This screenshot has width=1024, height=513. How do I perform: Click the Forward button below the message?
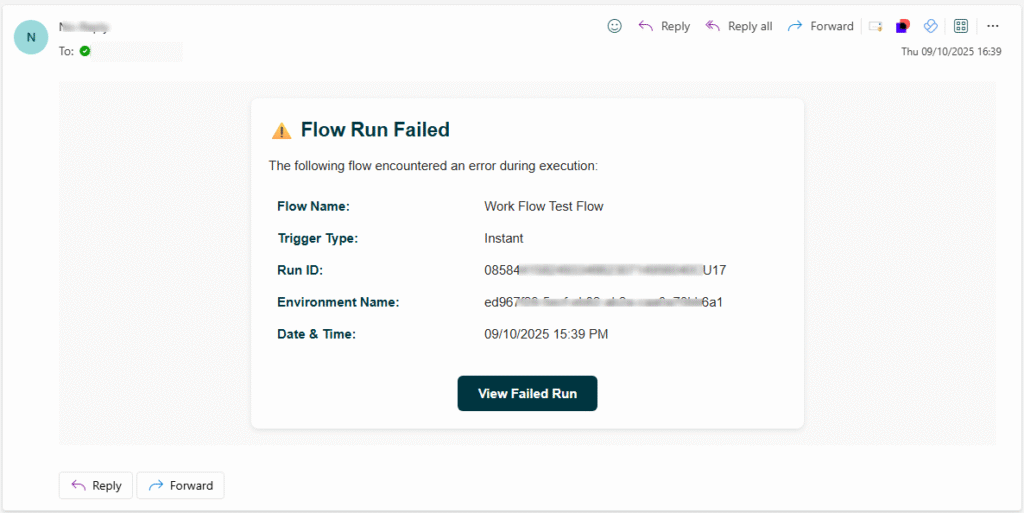180,485
